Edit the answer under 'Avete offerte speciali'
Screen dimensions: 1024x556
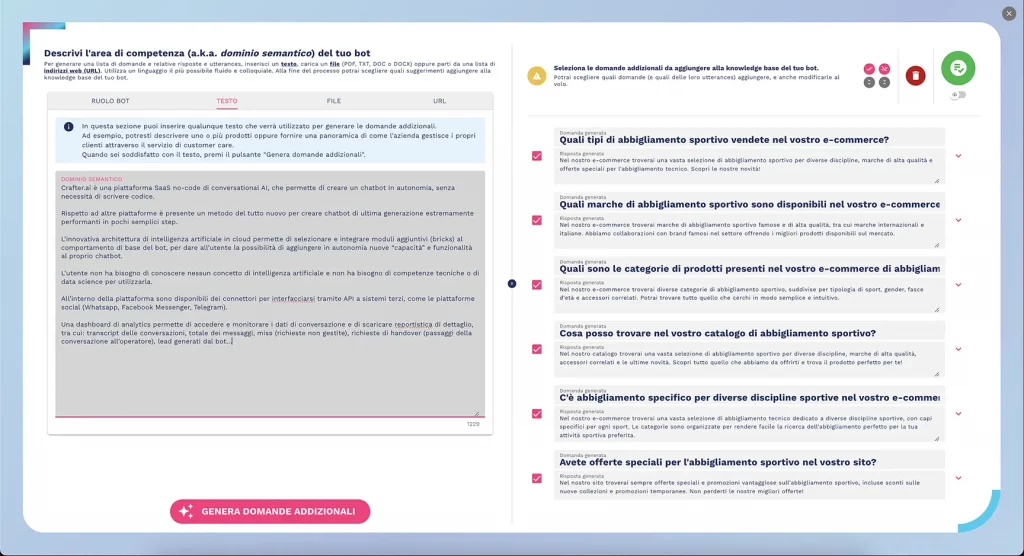tap(749, 487)
